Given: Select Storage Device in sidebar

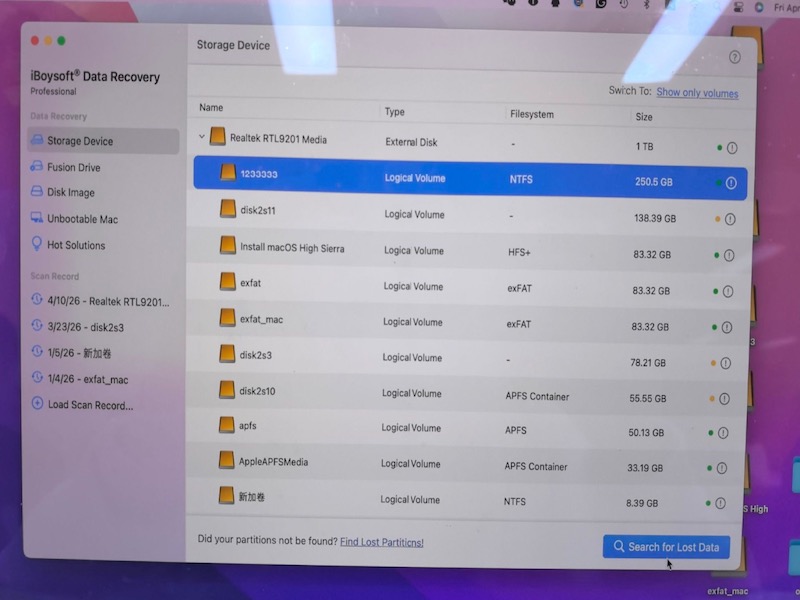Looking at the screenshot, I should [x=103, y=141].
